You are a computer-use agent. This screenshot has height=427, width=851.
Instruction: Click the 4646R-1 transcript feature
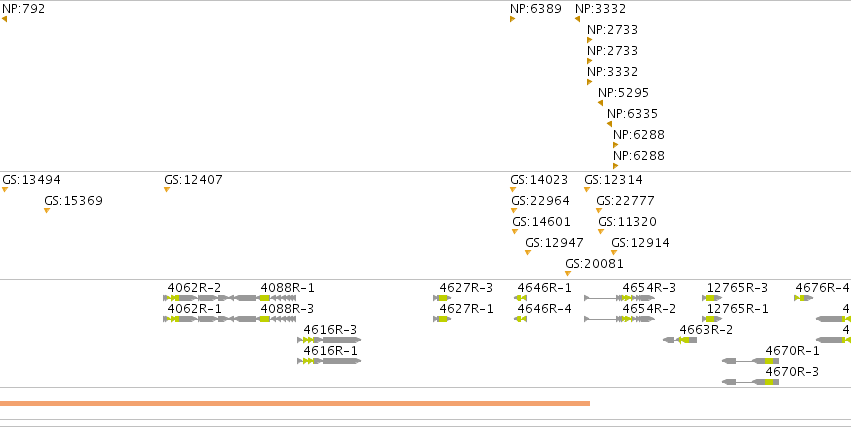click(520, 298)
